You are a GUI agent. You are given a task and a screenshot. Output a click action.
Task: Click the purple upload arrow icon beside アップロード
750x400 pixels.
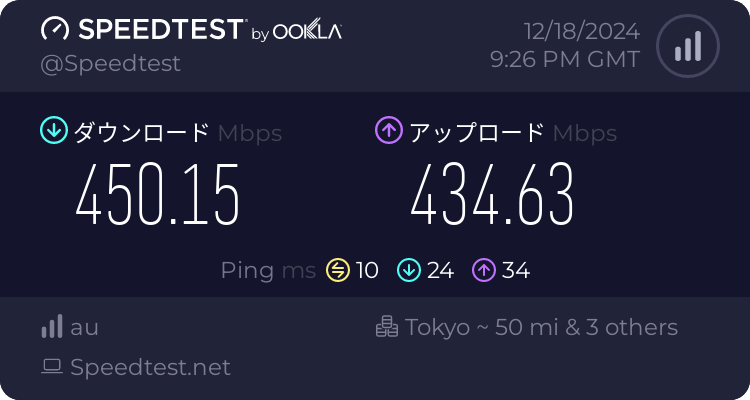388,131
